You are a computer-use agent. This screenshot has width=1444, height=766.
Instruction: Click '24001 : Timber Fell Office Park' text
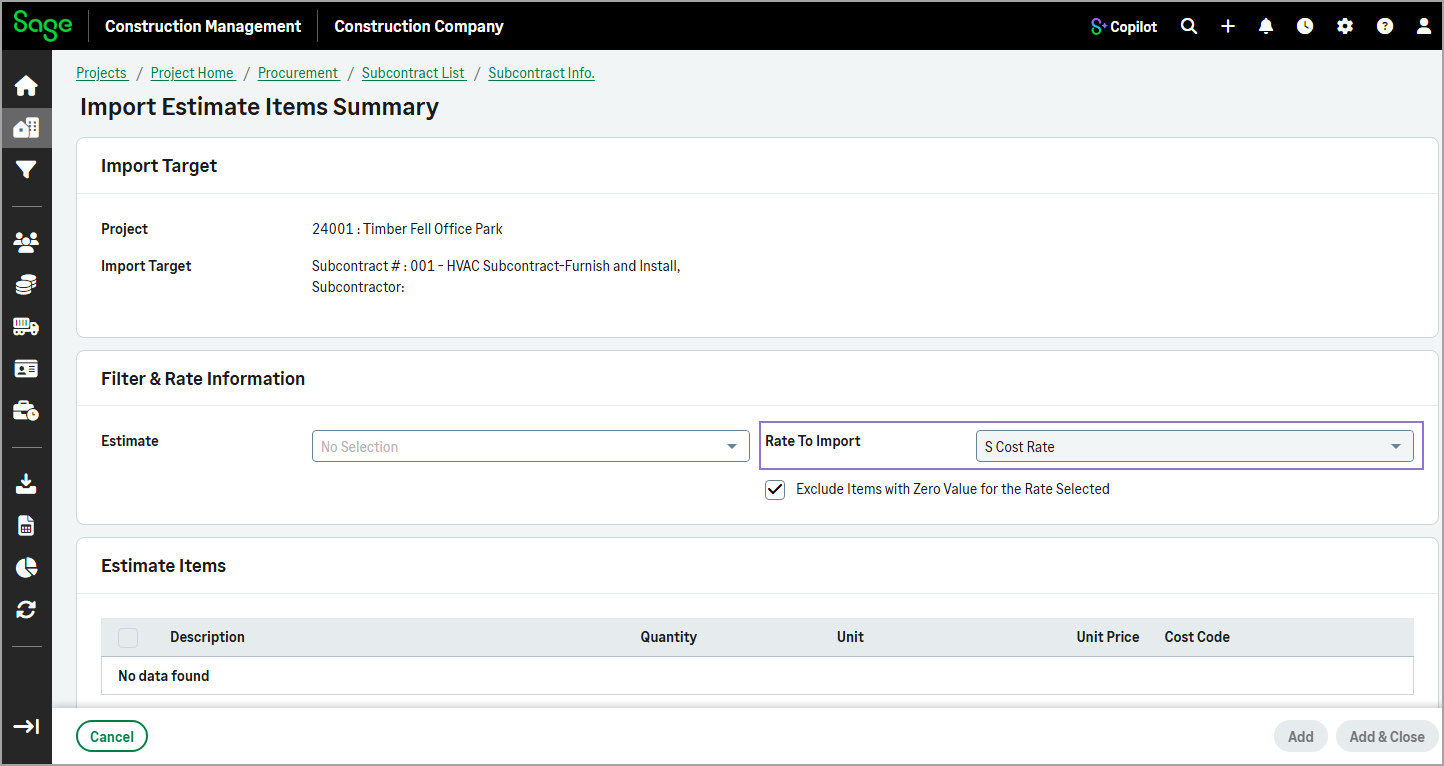point(407,229)
